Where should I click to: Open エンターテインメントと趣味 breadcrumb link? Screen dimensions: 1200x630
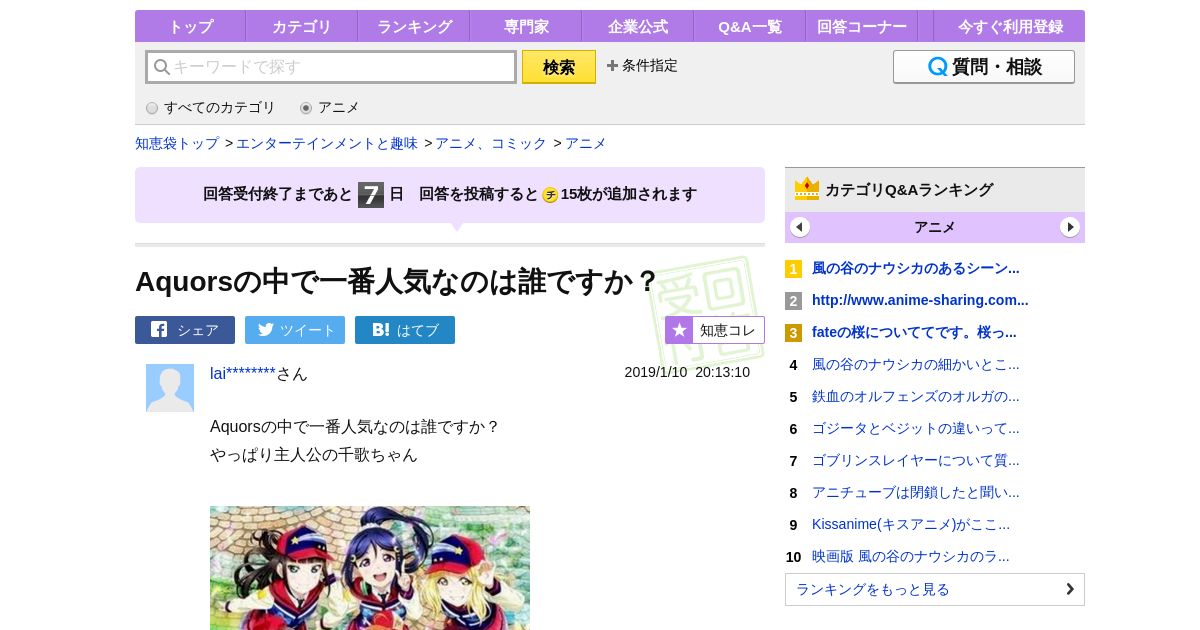pos(327,143)
